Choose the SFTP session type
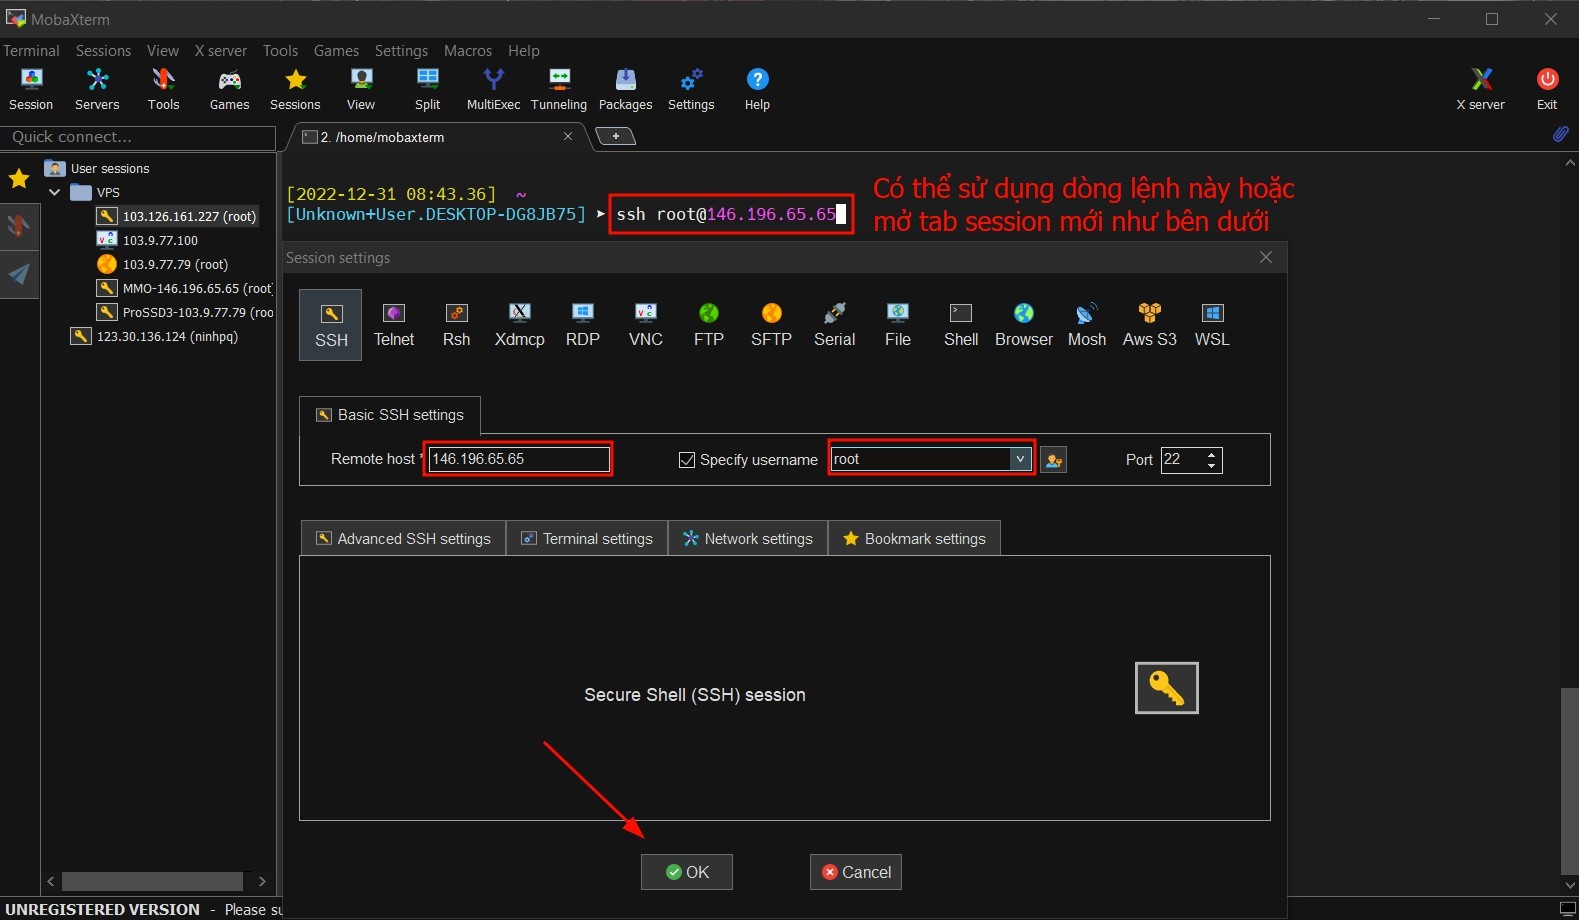The height and width of the screenshot is (920, 1579). [771, 325]
